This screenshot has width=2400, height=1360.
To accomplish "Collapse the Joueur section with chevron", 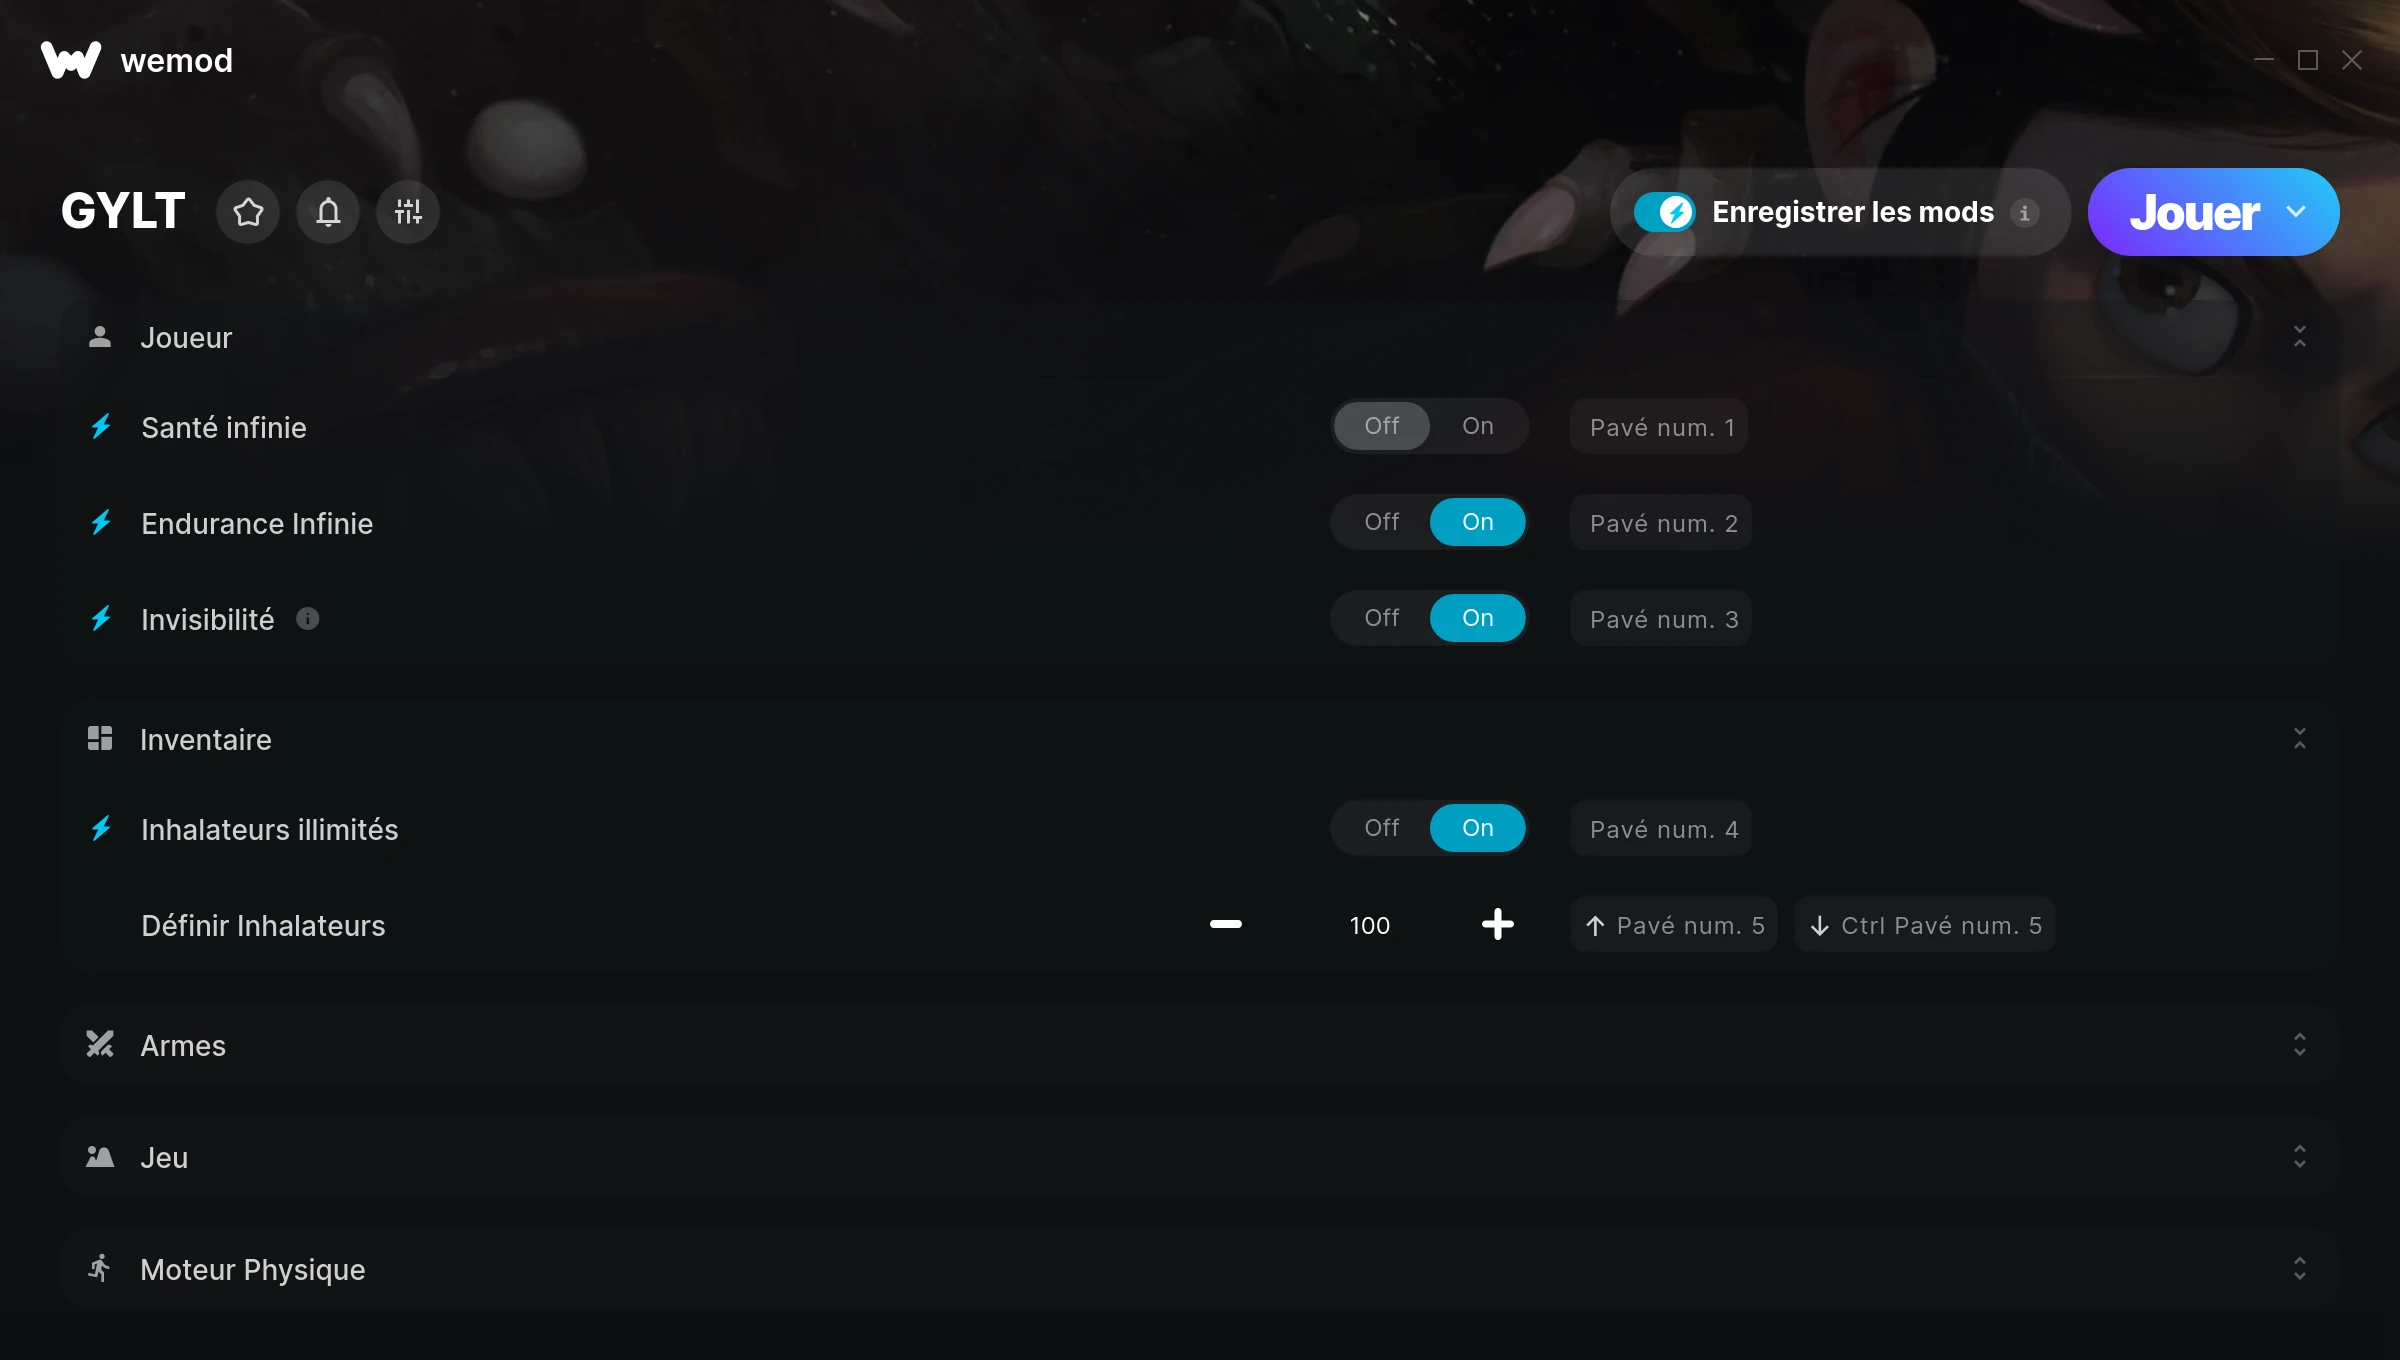I will (x=2300, y=337).
